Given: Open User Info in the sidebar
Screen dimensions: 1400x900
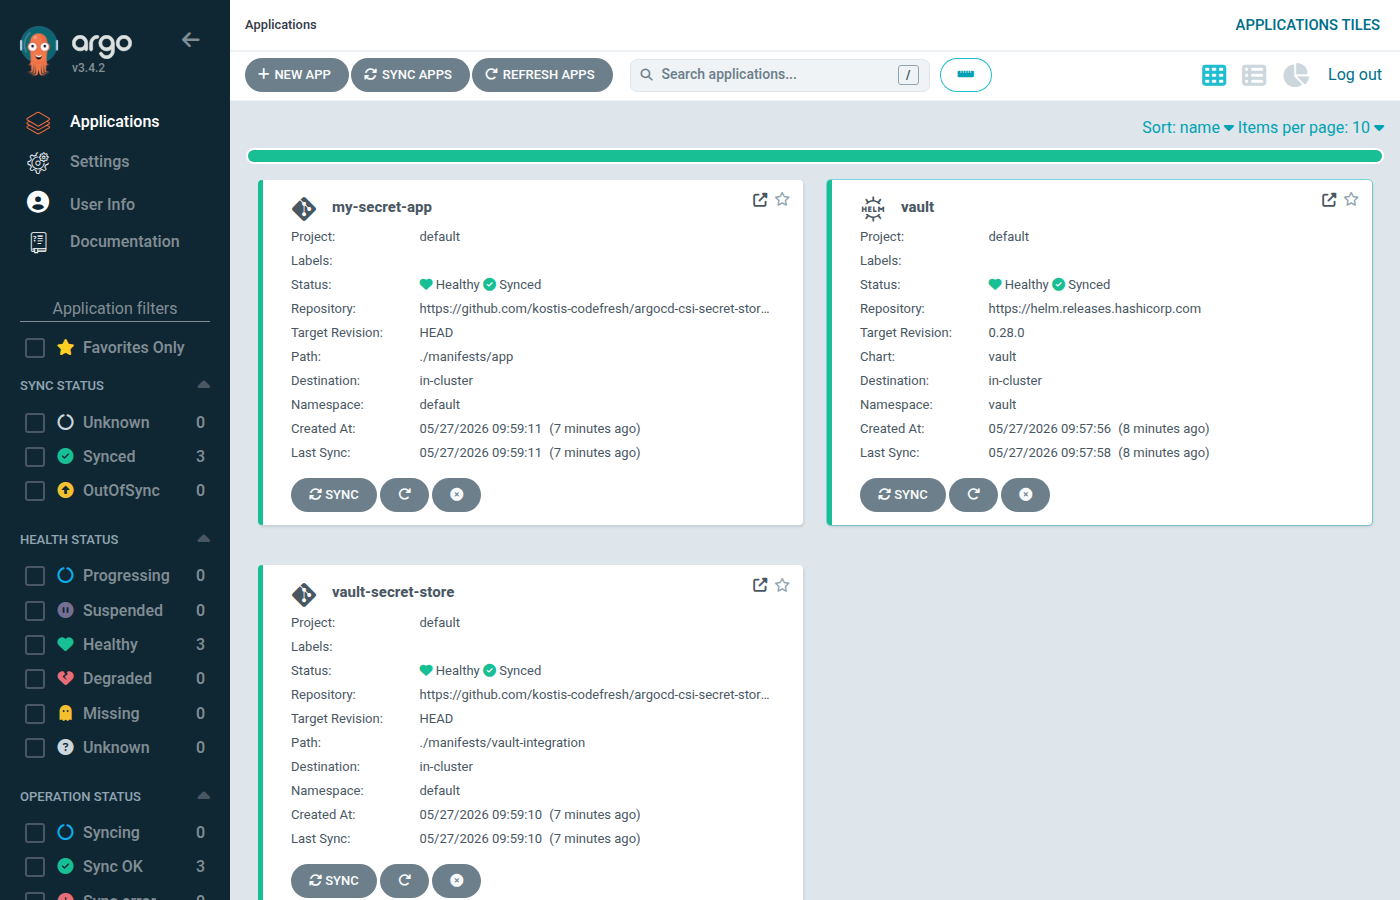Looking at the screenshot, I should (102, 204).
